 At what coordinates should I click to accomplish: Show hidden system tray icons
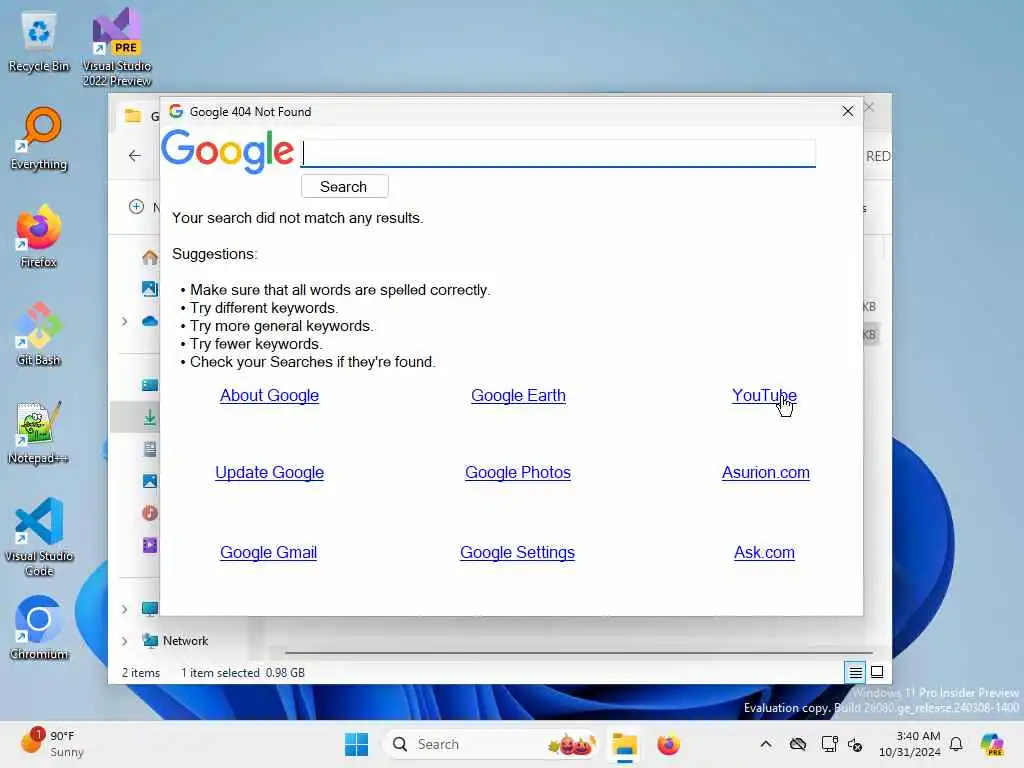point(766,744)
